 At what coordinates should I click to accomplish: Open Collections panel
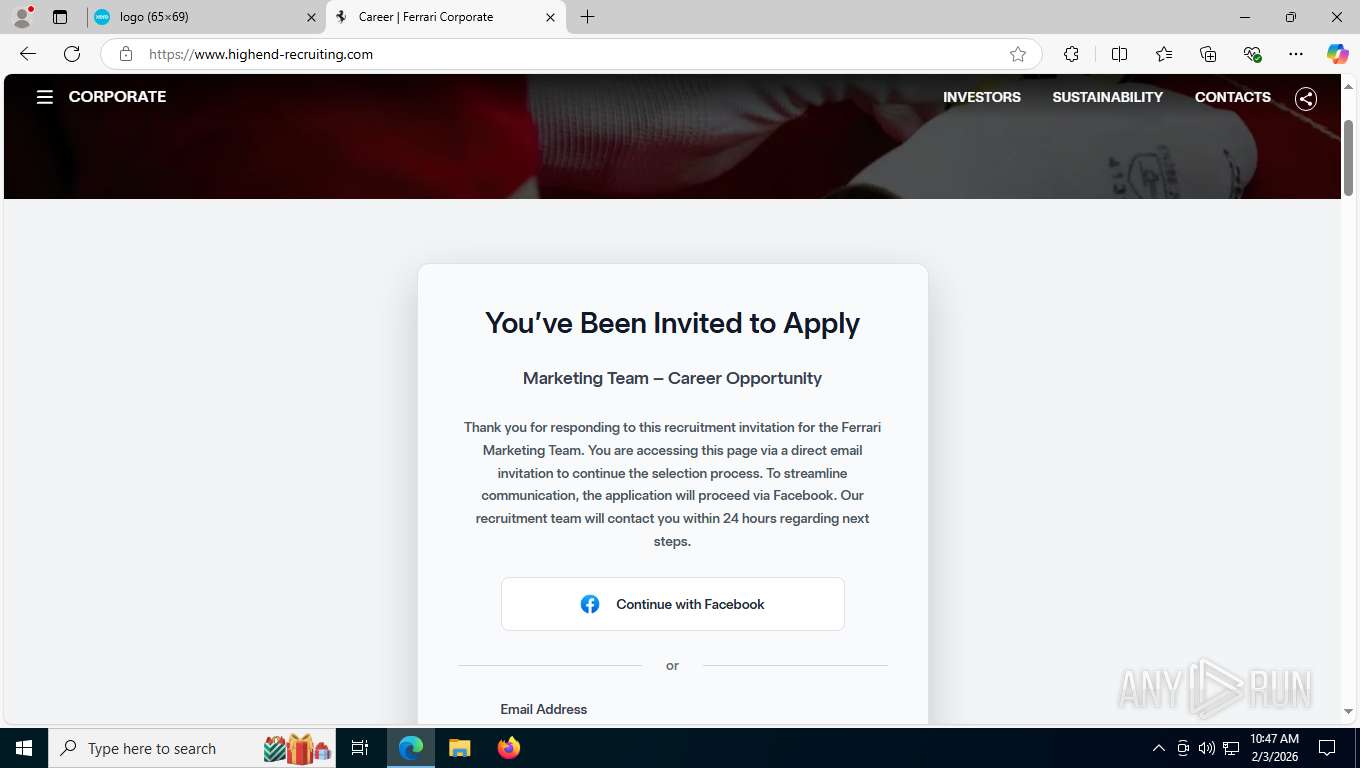[1208, 54]
